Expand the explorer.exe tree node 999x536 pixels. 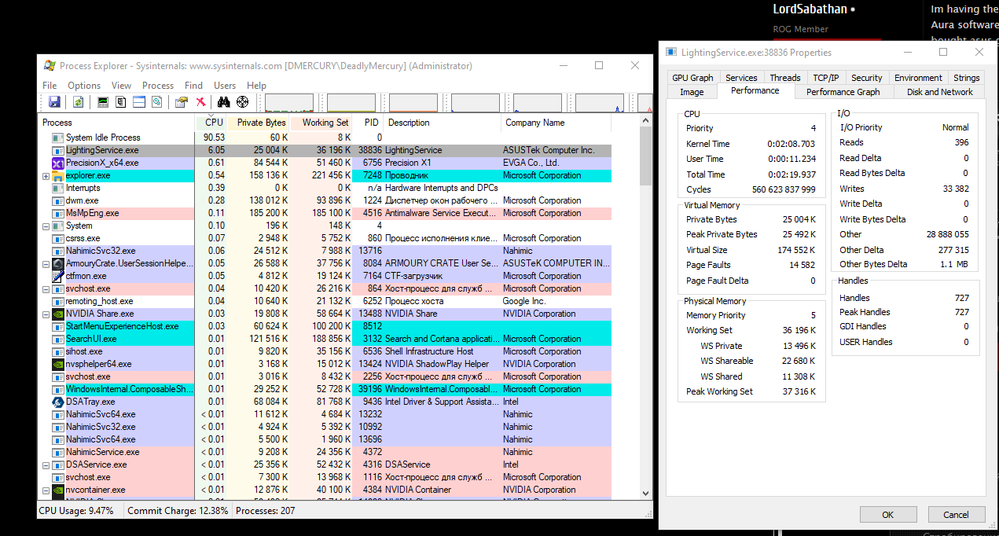click(x=46, y=176)
